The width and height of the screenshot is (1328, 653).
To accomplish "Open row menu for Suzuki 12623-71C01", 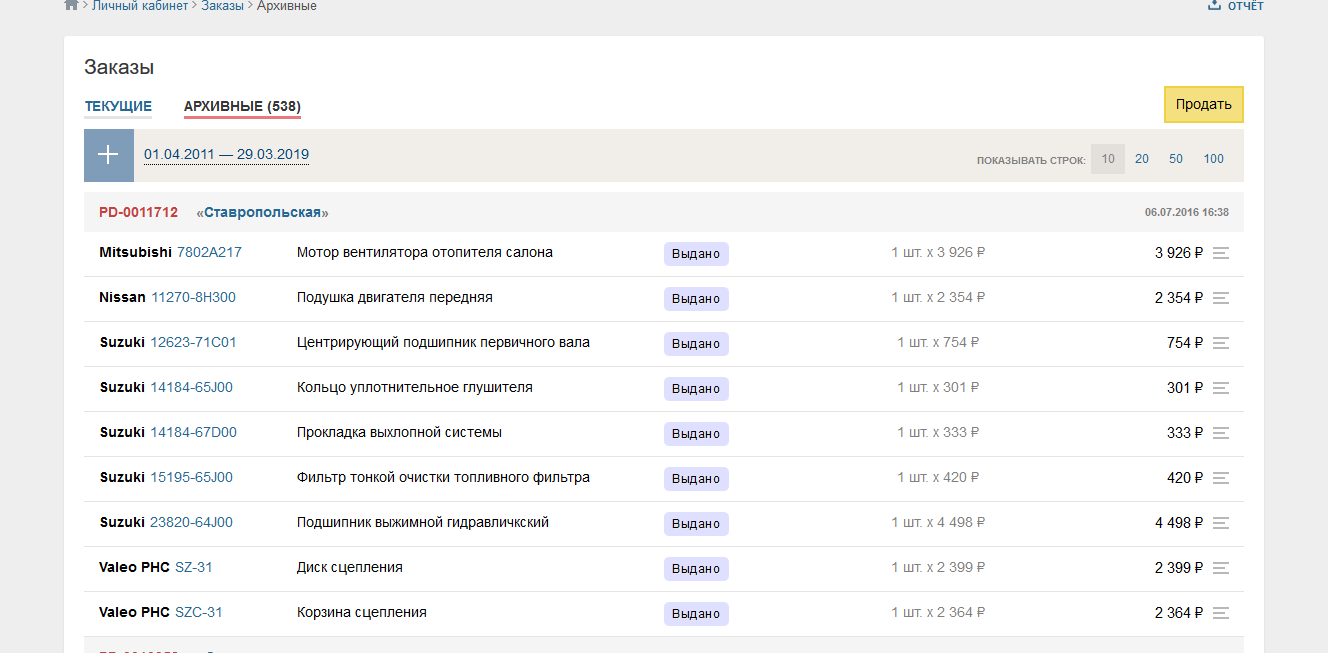I will click(1220, 343).
